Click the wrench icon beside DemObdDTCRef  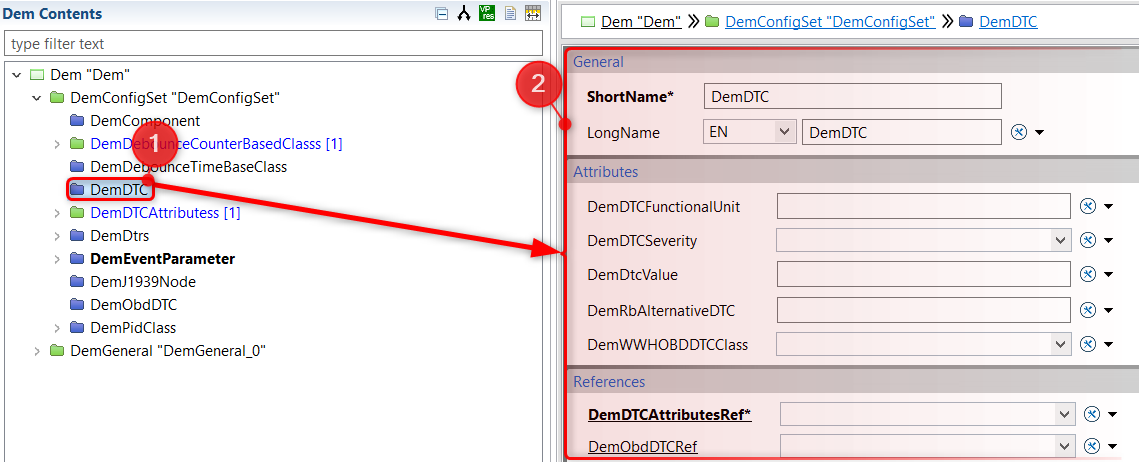tap(1092, 445)
